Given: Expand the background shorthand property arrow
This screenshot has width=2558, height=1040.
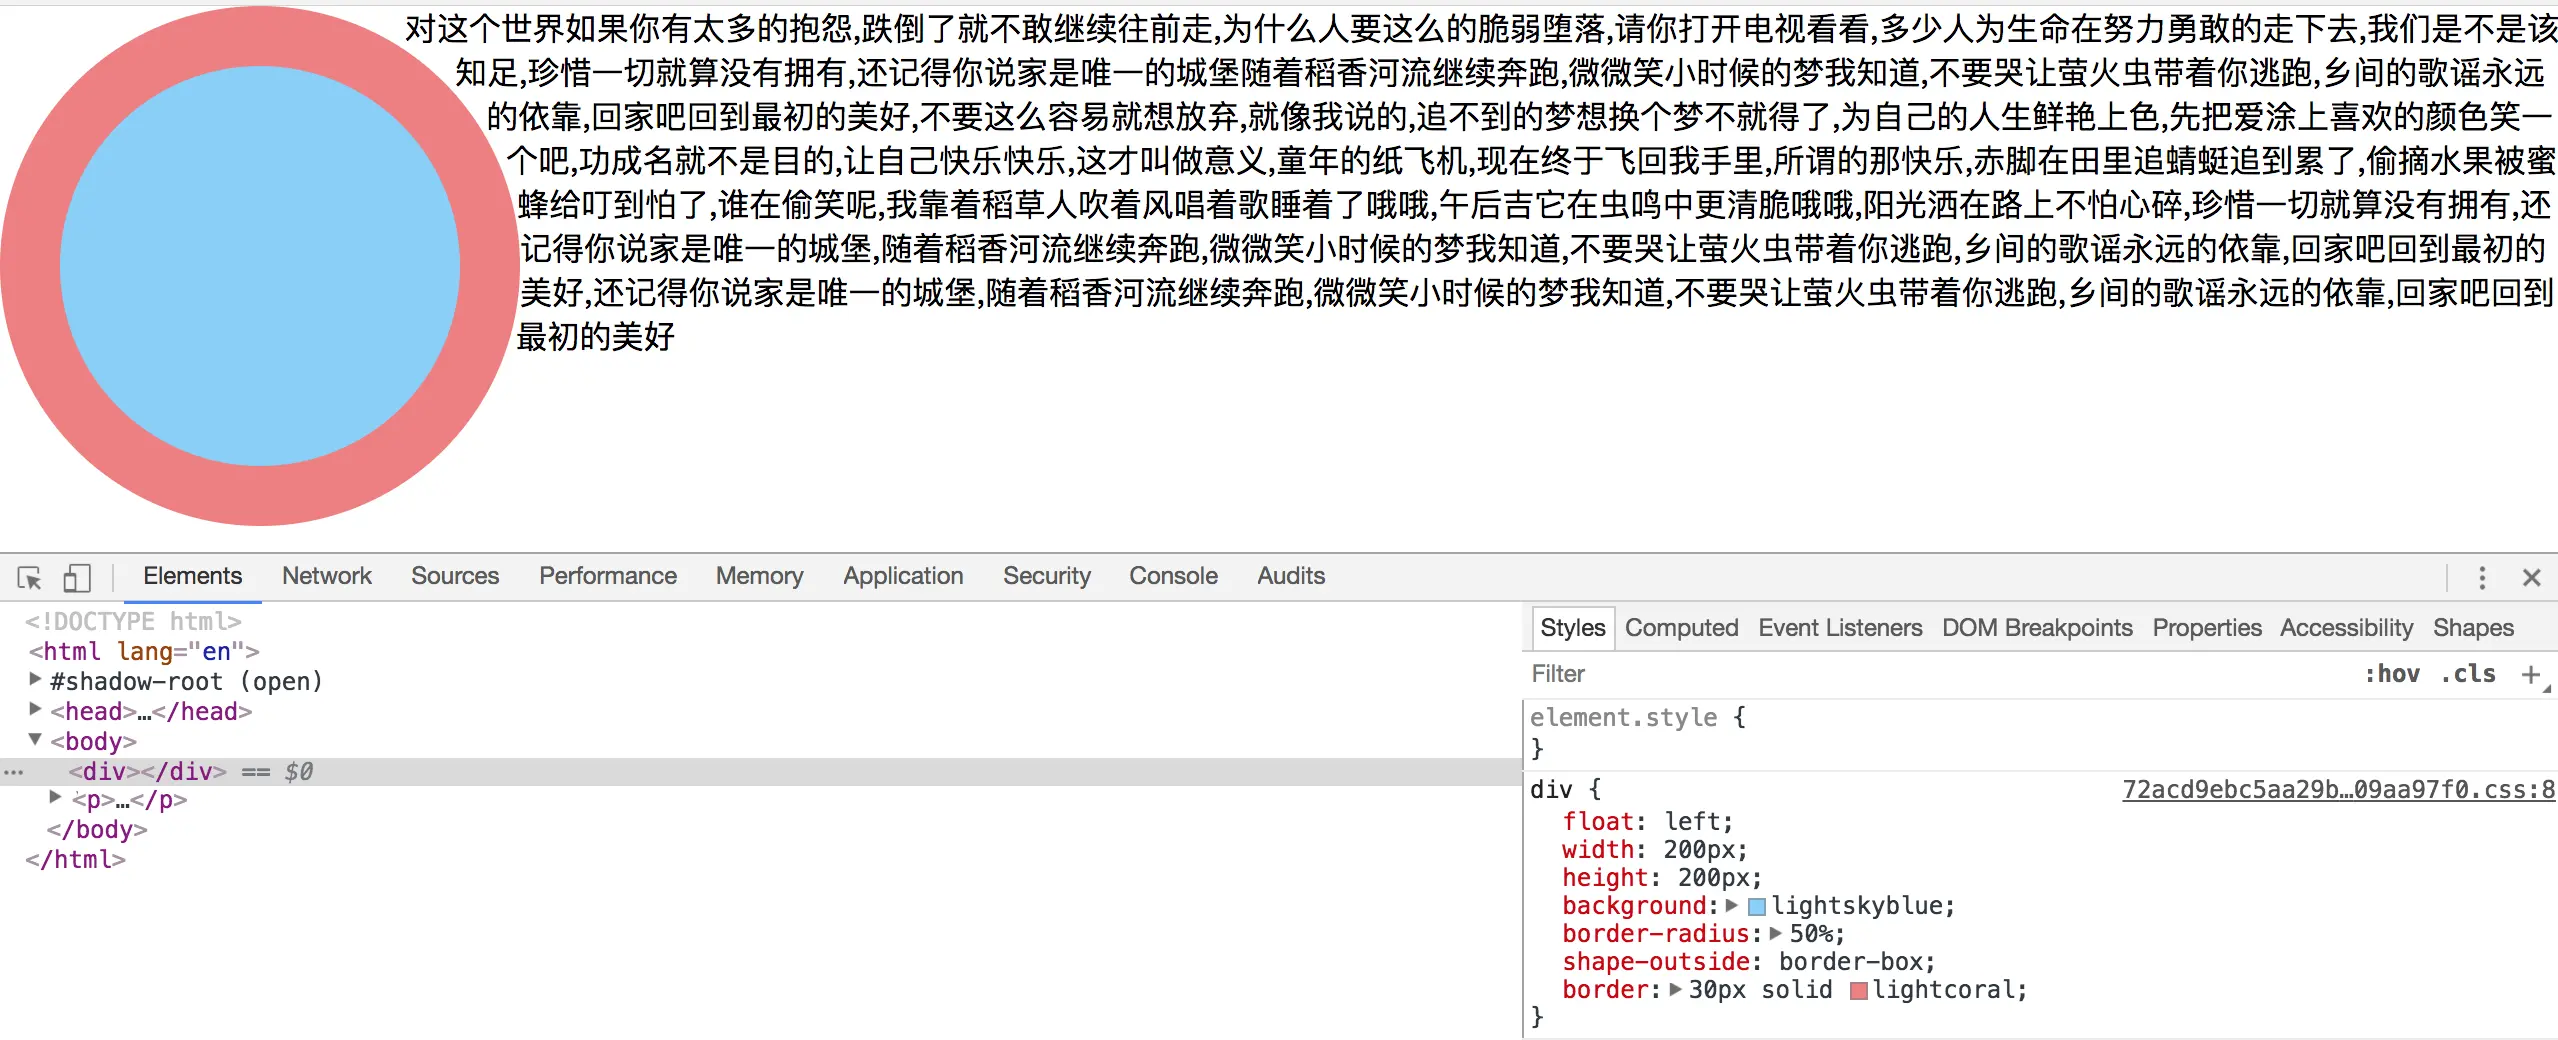Looking at the screenshot, I should point(1732,905).
